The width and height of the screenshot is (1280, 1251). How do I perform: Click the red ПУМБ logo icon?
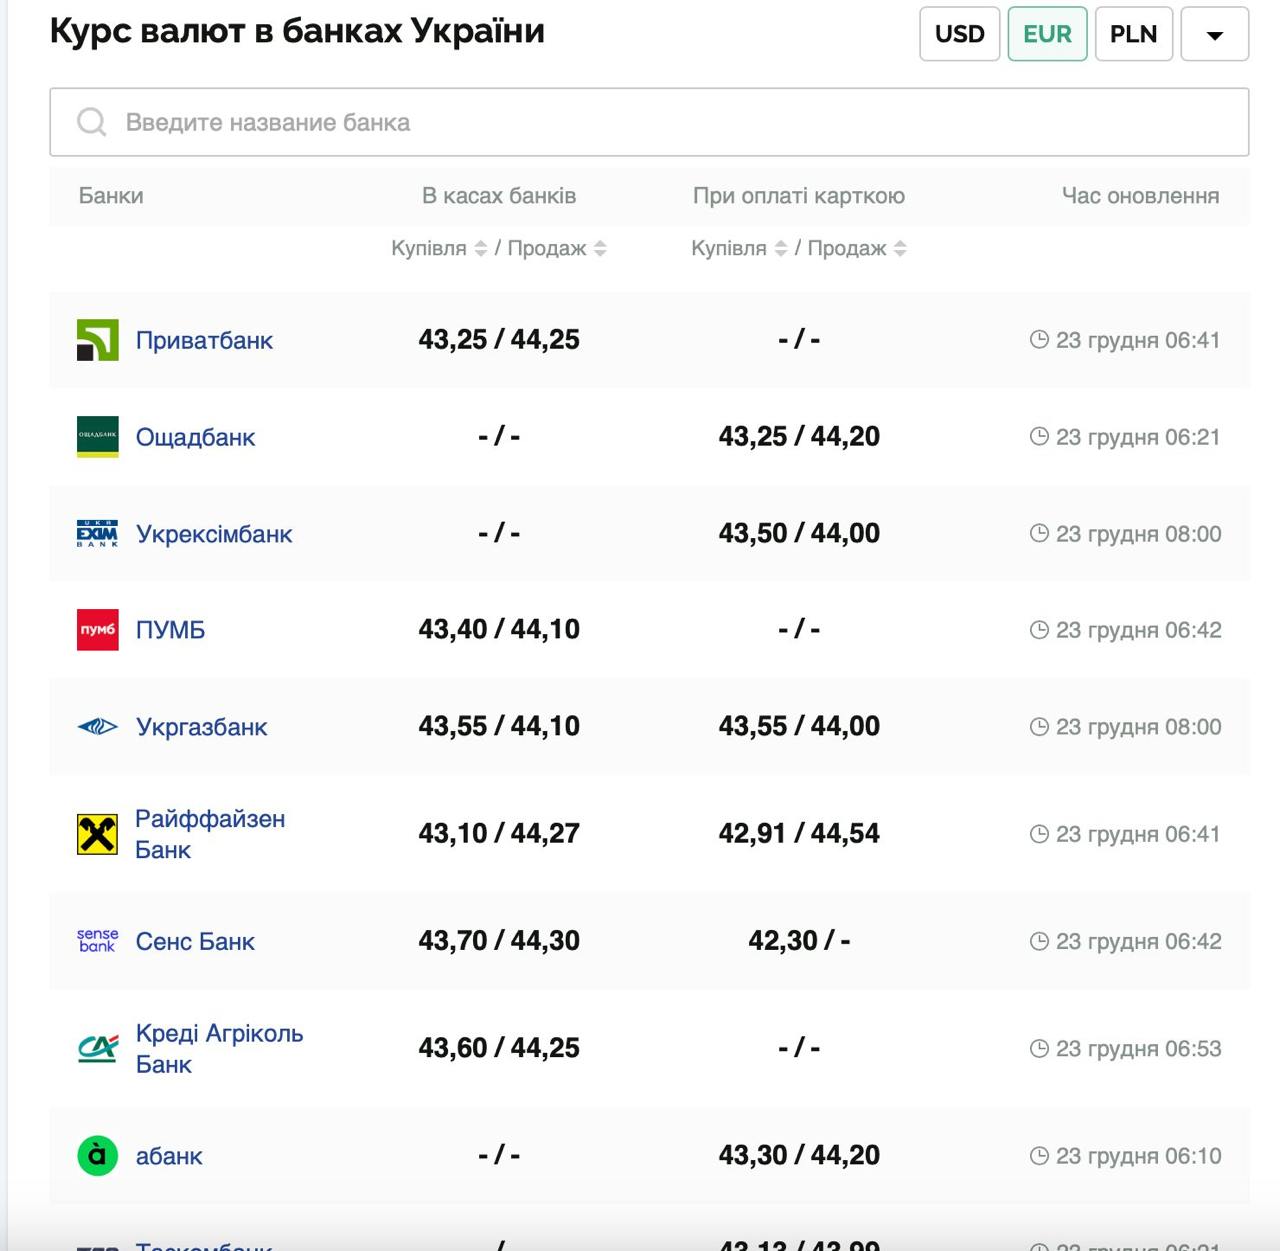97,630
